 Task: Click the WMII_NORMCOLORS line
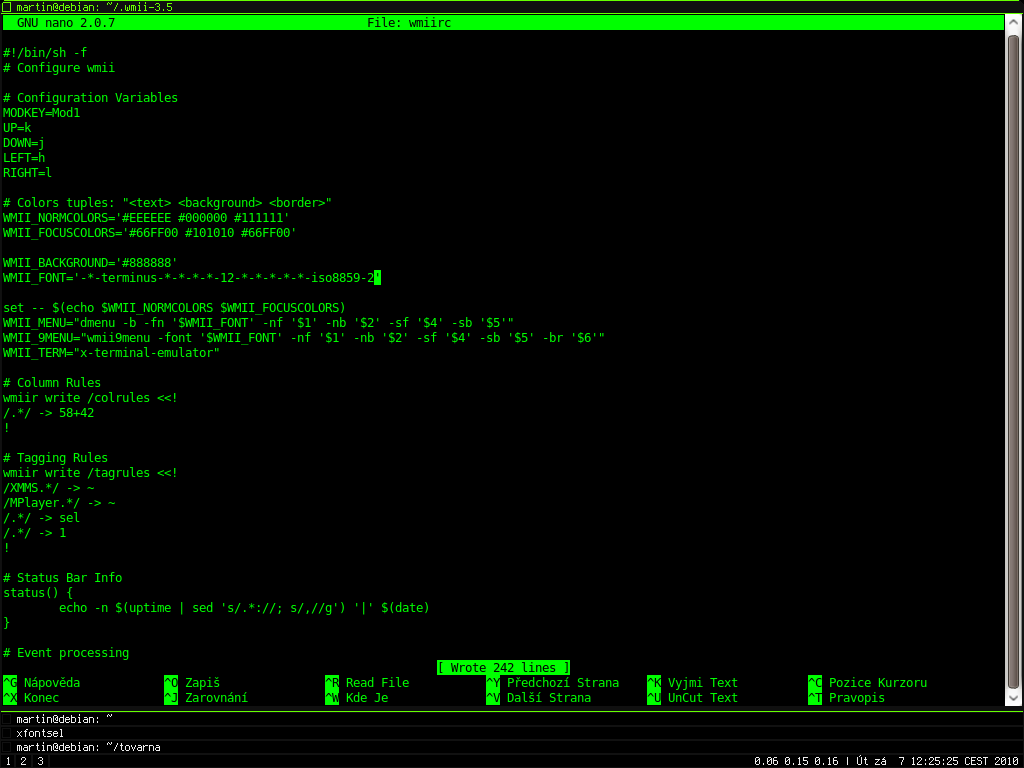pos(146,218)
